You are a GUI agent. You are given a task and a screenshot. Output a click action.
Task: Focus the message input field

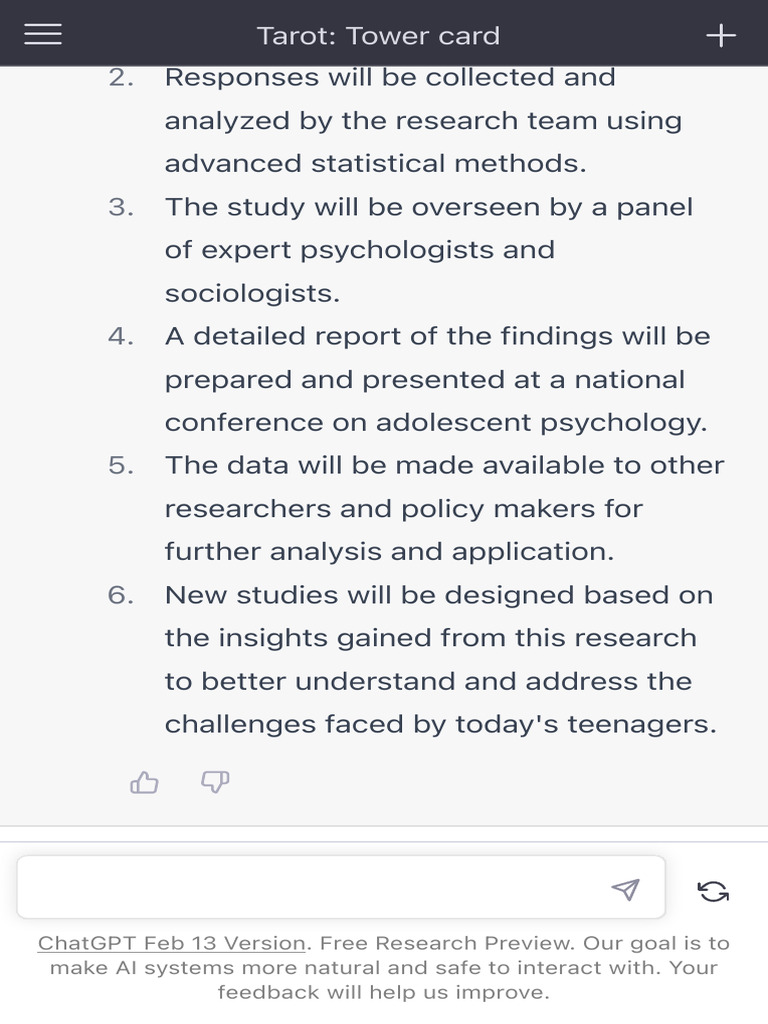(x=310, y=888)
